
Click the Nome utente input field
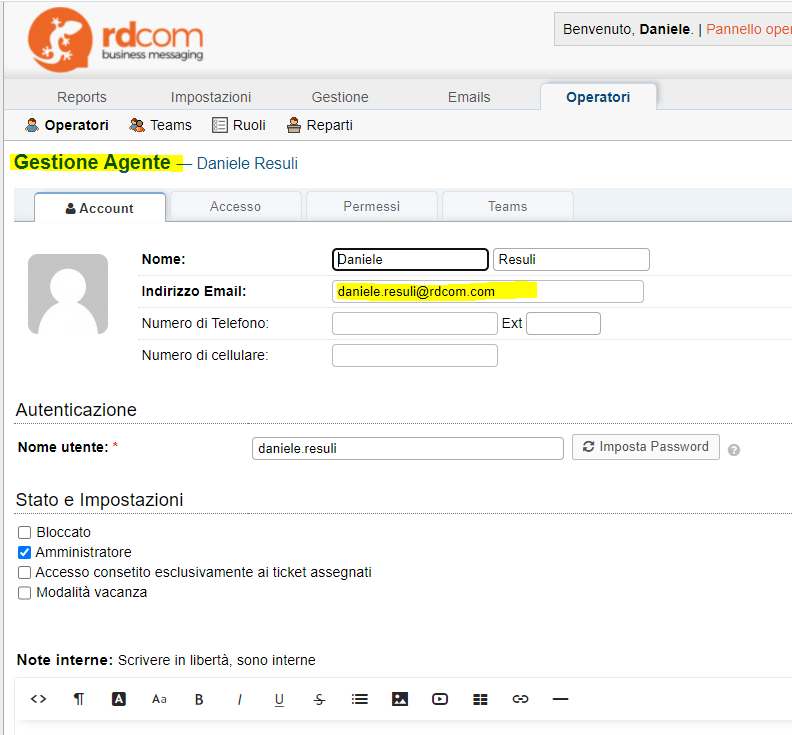pos(407,448)
